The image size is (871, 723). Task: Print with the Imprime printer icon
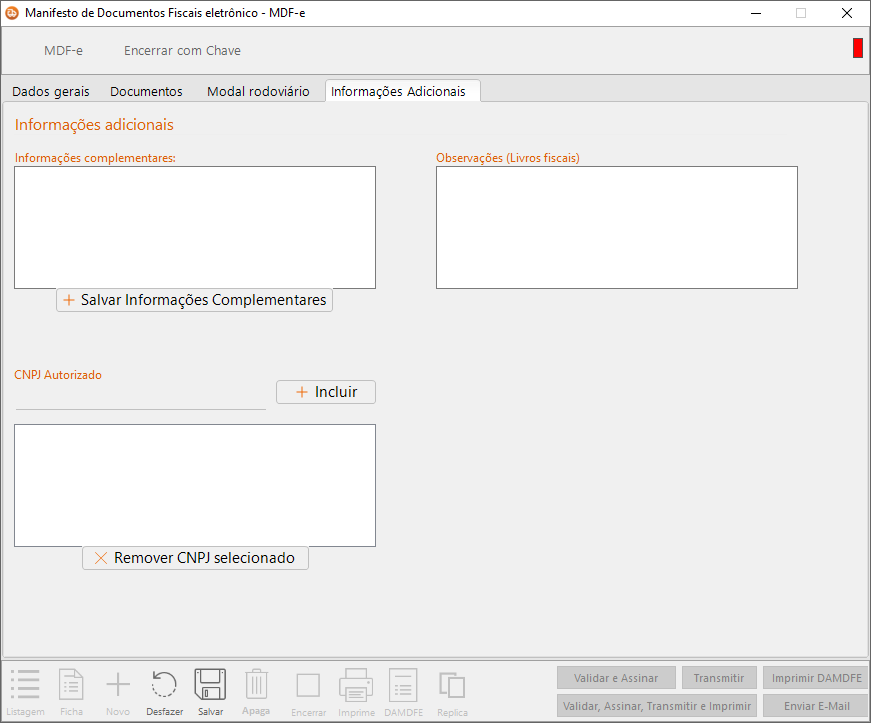[x=356, y=686]
